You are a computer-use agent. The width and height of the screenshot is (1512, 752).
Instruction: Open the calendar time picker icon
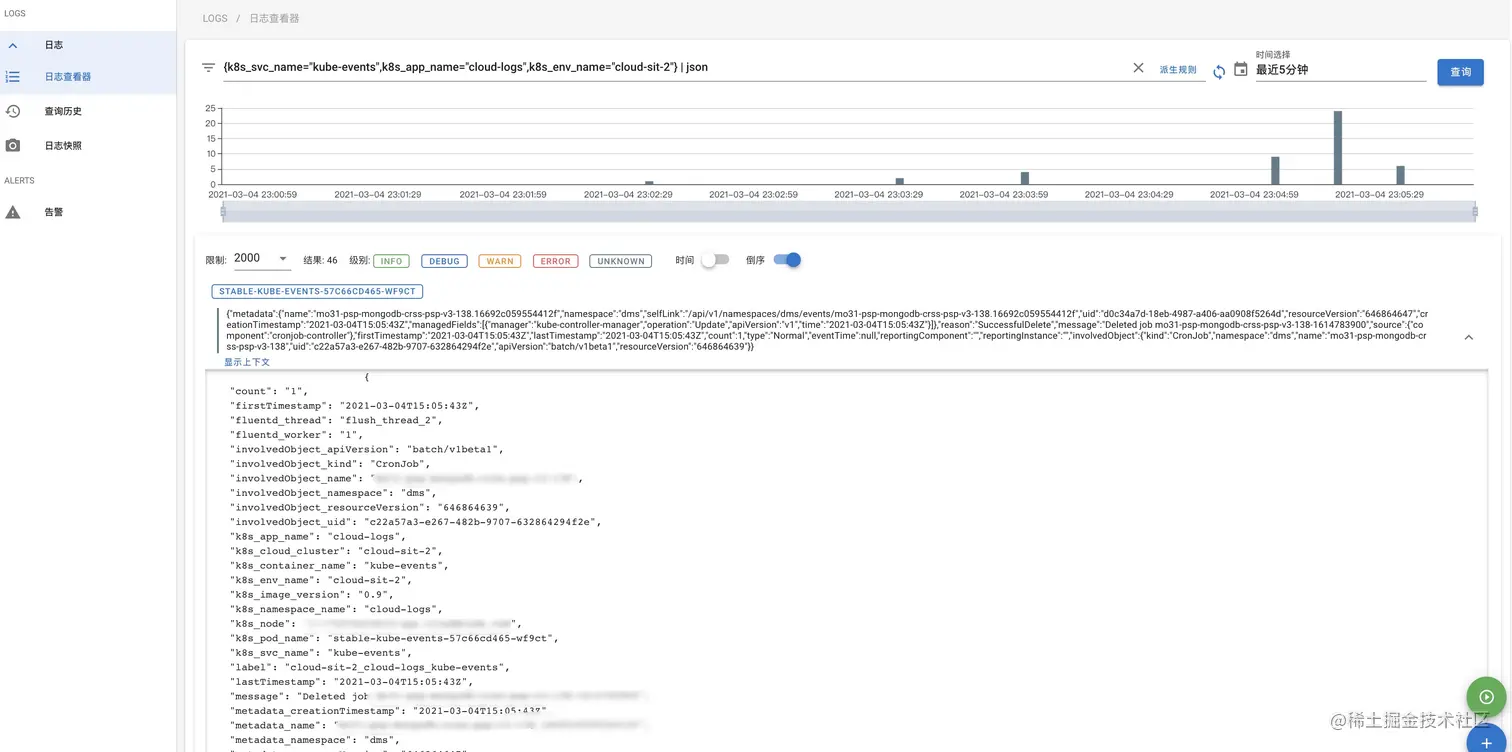[x=1241, y=70]
